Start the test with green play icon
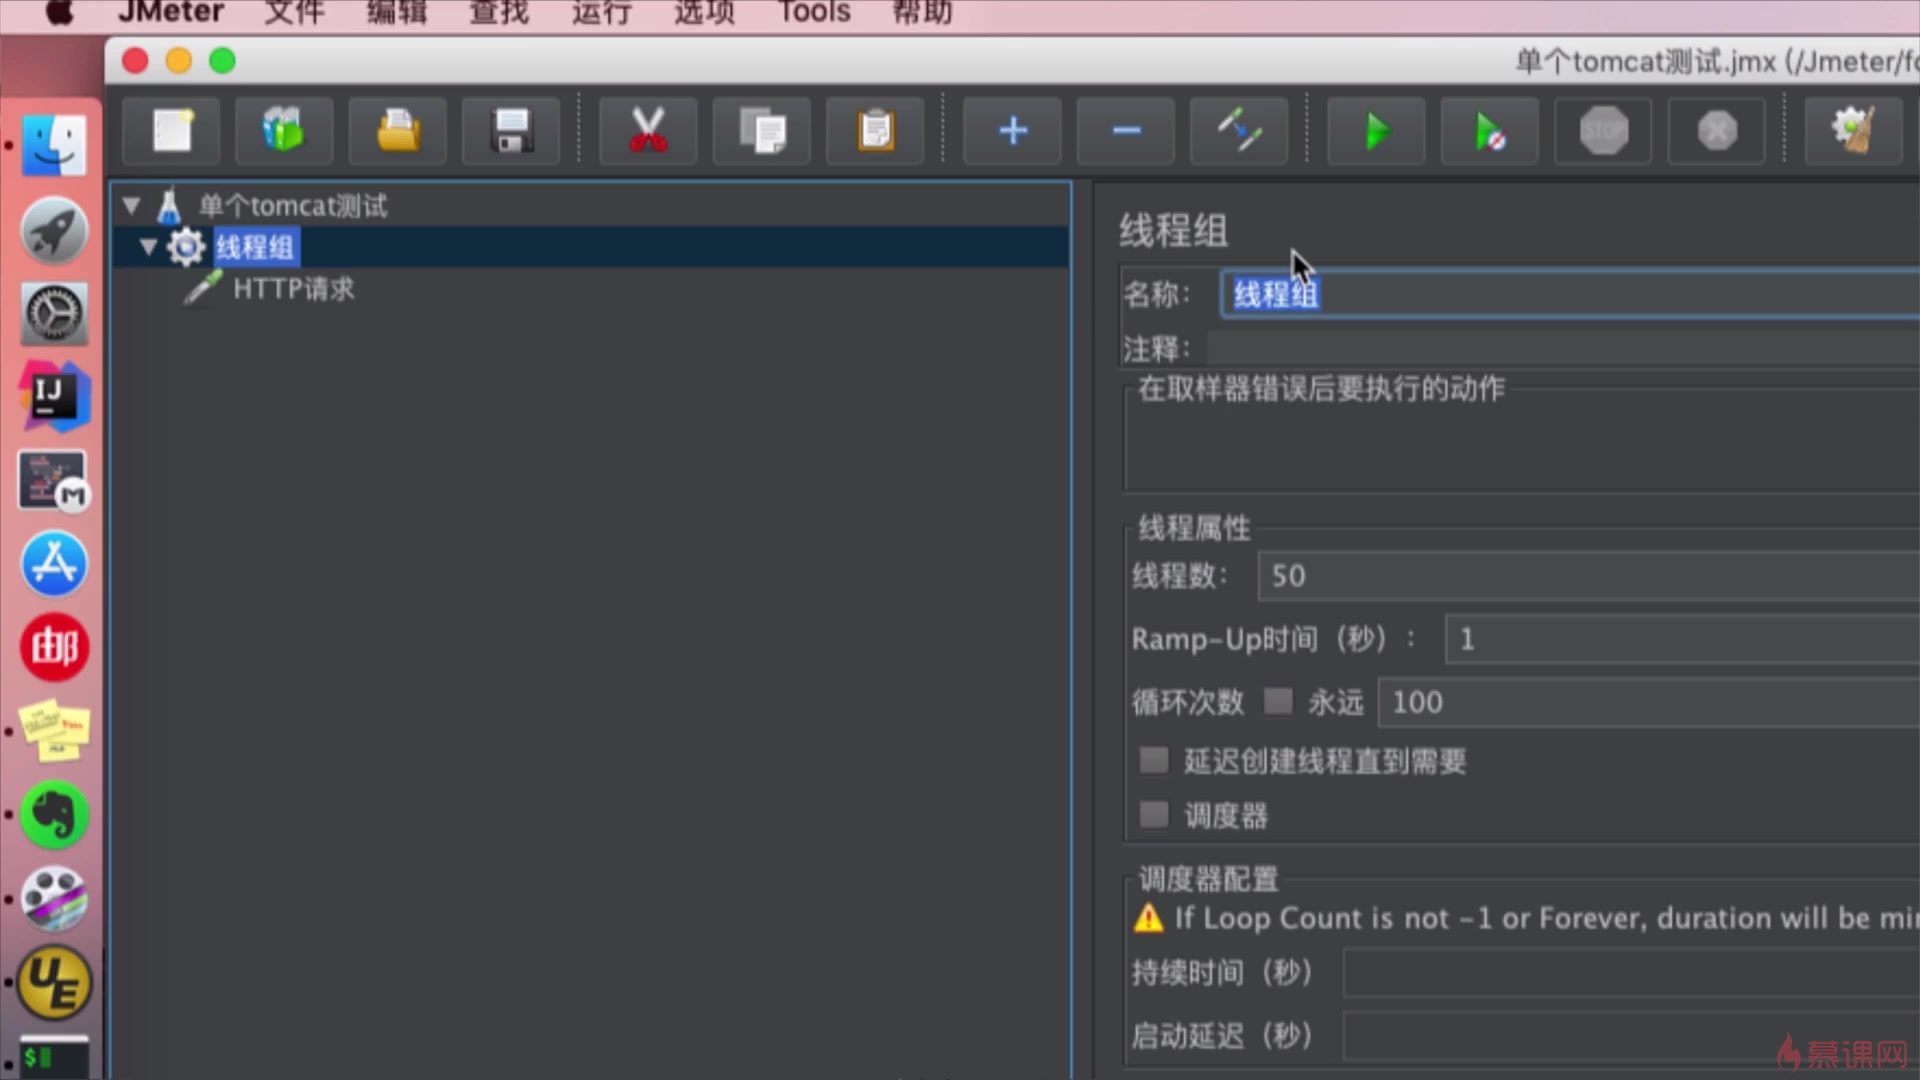 [1377, 131]
